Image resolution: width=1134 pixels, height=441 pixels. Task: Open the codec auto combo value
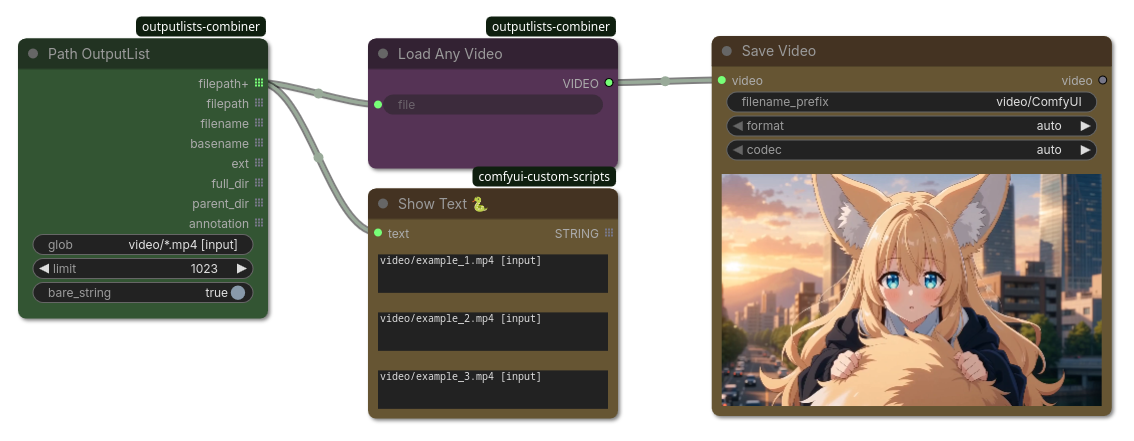pyautogui.click(x=1049, y=150)
